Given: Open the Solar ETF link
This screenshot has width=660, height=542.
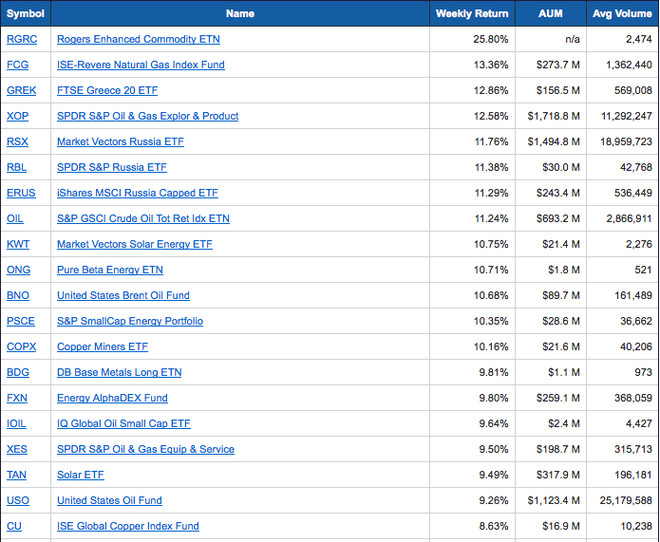Looking at the screenshot, I should pos(80,475).
